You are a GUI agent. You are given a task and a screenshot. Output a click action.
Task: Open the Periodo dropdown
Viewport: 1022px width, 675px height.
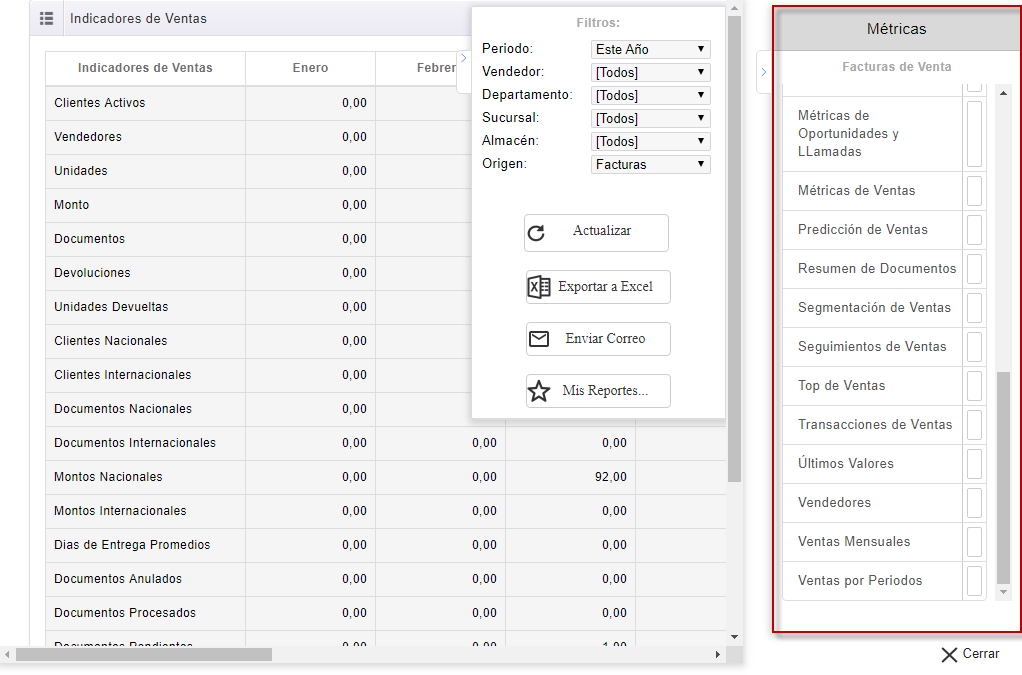(x=651, y=49)
